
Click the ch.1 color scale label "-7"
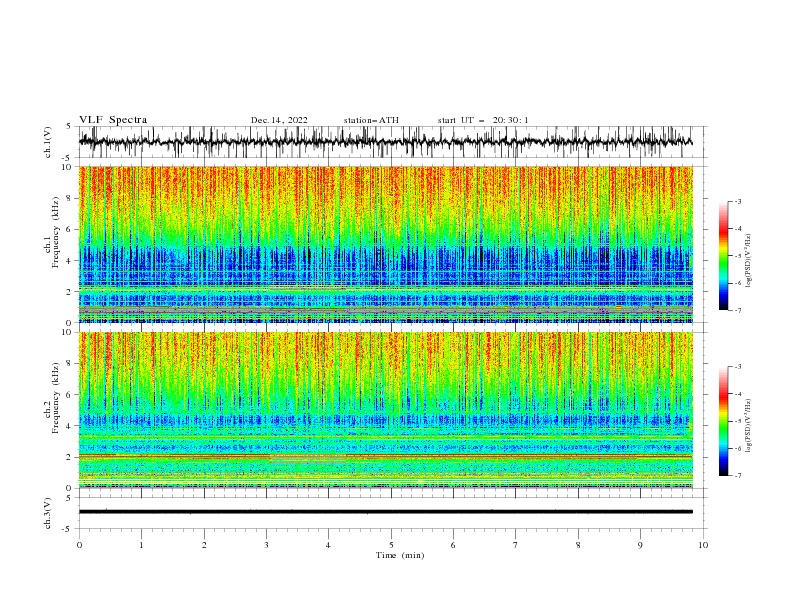point(738,310)
